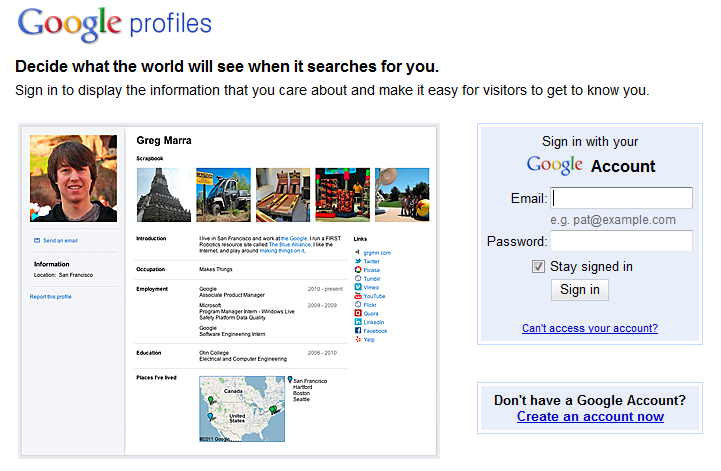The height and width of the screenshot is (471, 721).
Task: Open the first Scrapbook tower photo
Action: pos(164,194)
